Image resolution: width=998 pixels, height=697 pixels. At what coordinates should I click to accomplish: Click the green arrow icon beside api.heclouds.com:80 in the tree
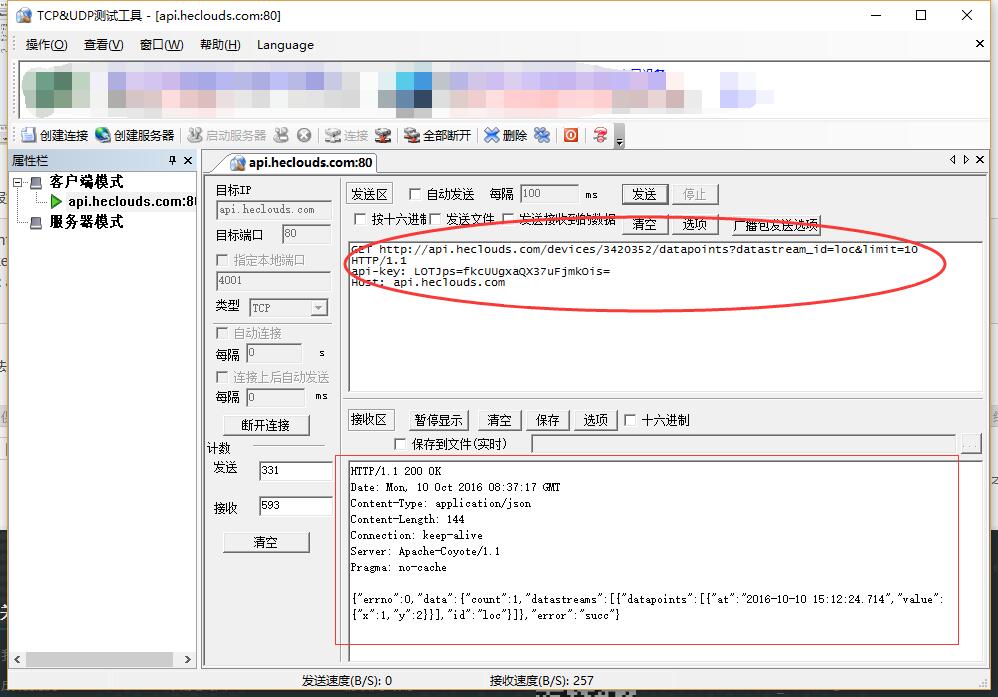[56, 202]
